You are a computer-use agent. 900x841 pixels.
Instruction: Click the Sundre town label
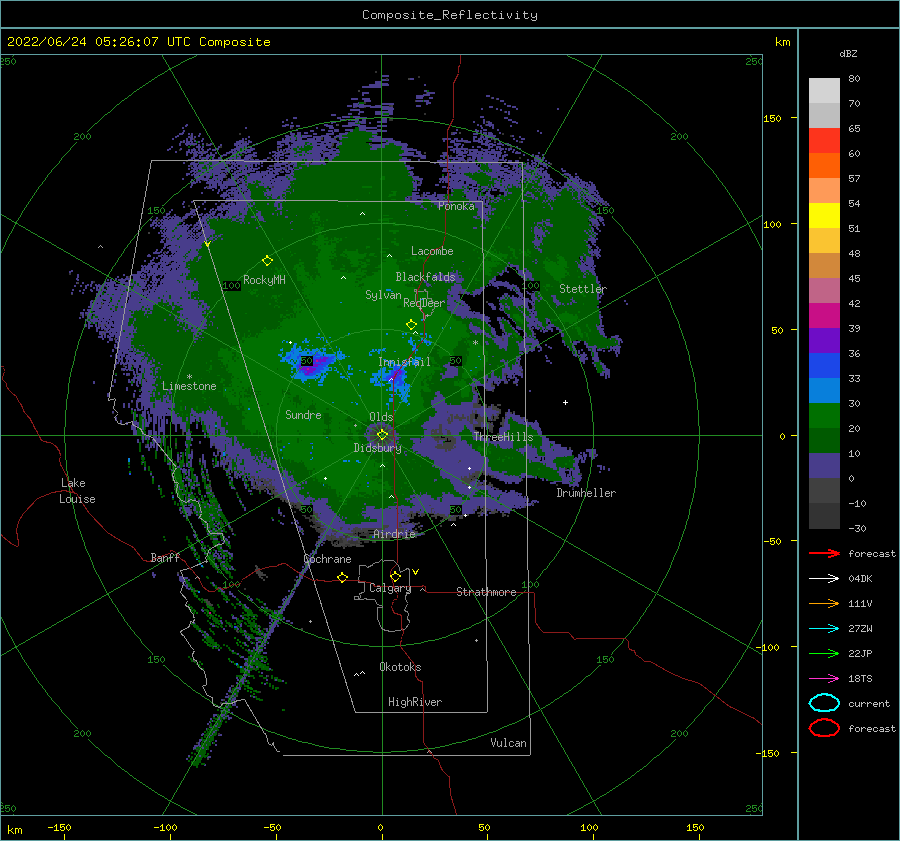[303, 415]
